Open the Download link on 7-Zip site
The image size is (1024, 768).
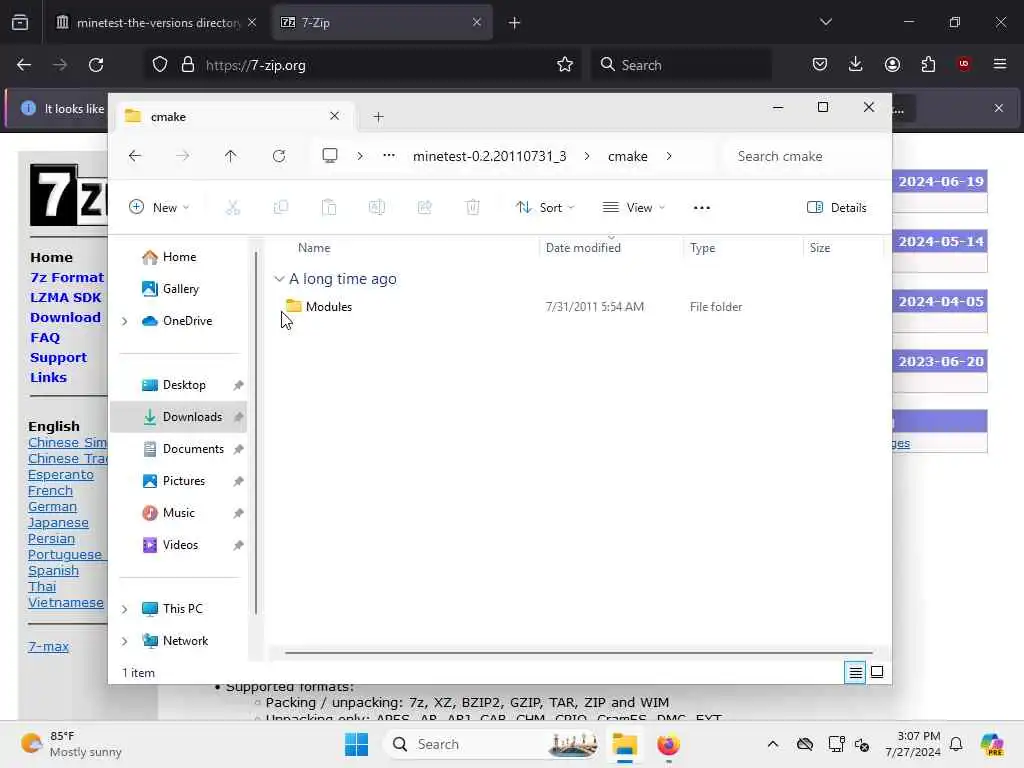[65, 317]
